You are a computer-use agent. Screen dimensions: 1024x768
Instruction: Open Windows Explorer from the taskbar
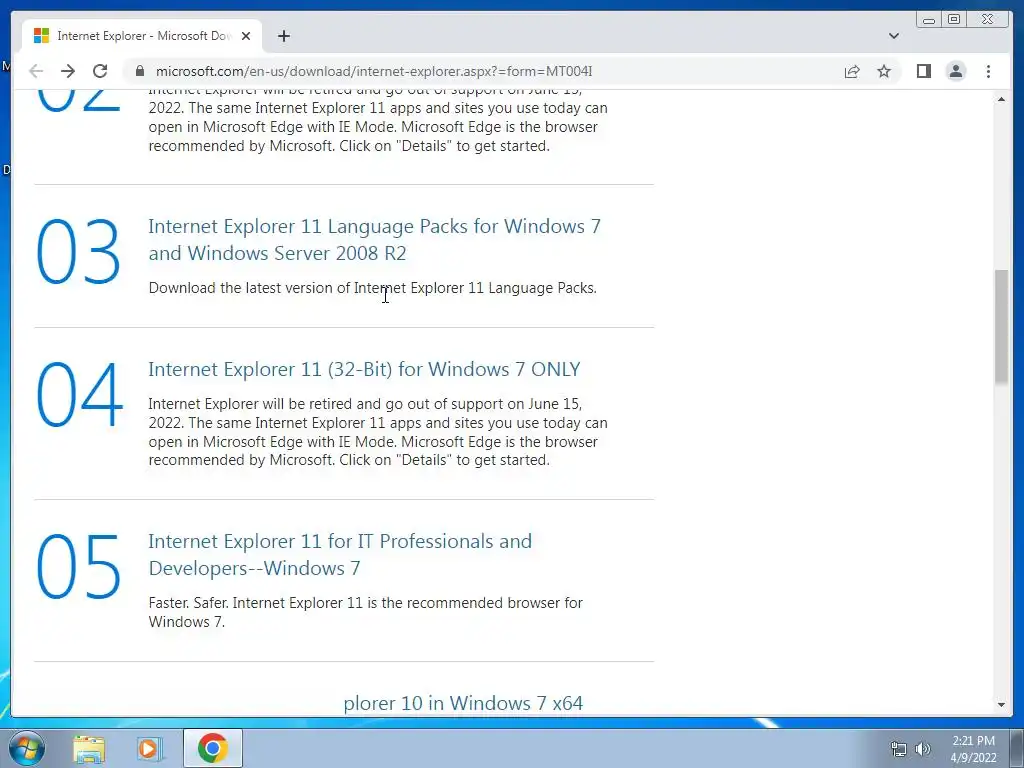(89, 748)
